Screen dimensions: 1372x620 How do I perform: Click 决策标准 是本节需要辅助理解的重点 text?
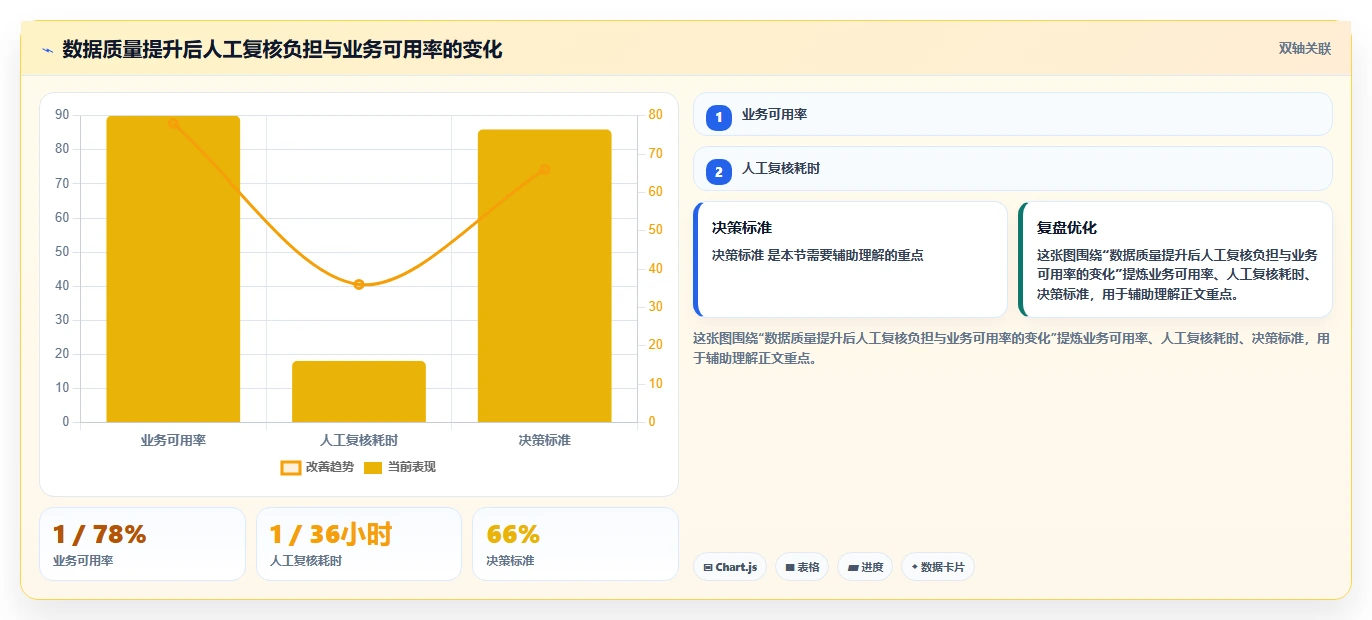[x=818, y=255]
